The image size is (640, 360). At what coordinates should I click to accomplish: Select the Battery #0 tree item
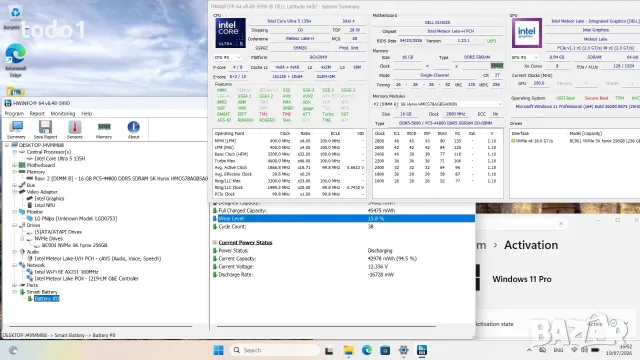[x=47, y=299]
